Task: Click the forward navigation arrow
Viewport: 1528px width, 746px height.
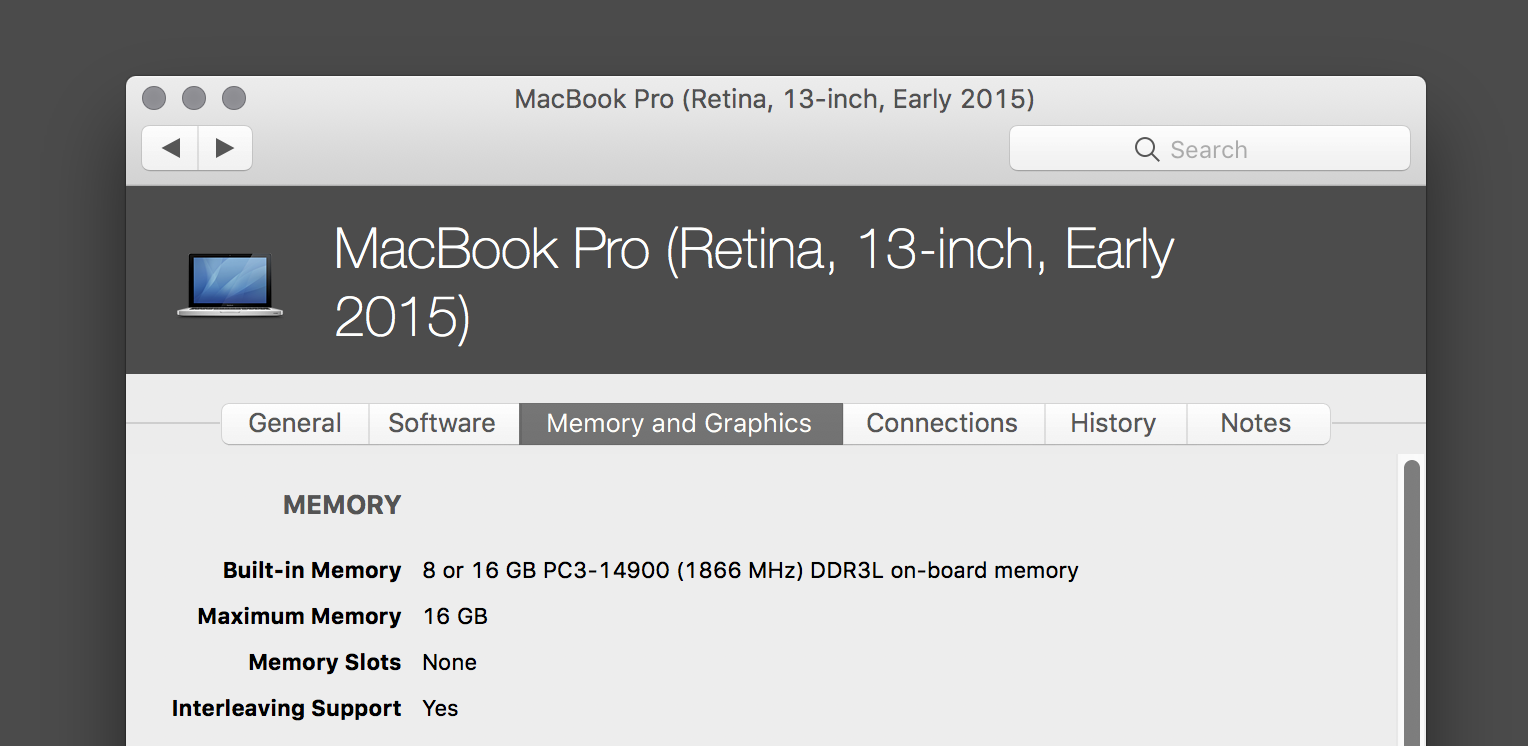Action: (225, 148)
